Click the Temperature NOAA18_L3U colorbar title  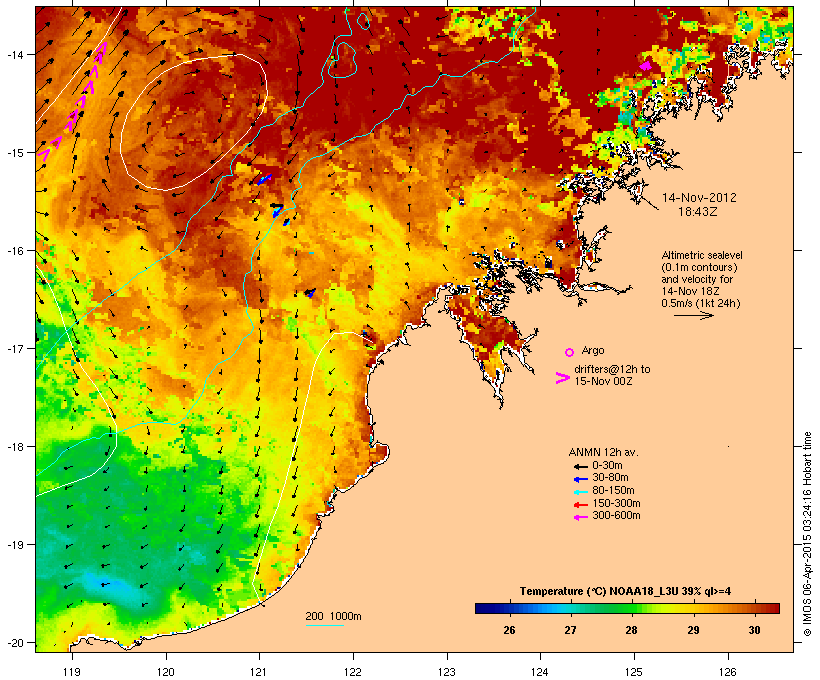pyautogui.click(x=625, y=591)
